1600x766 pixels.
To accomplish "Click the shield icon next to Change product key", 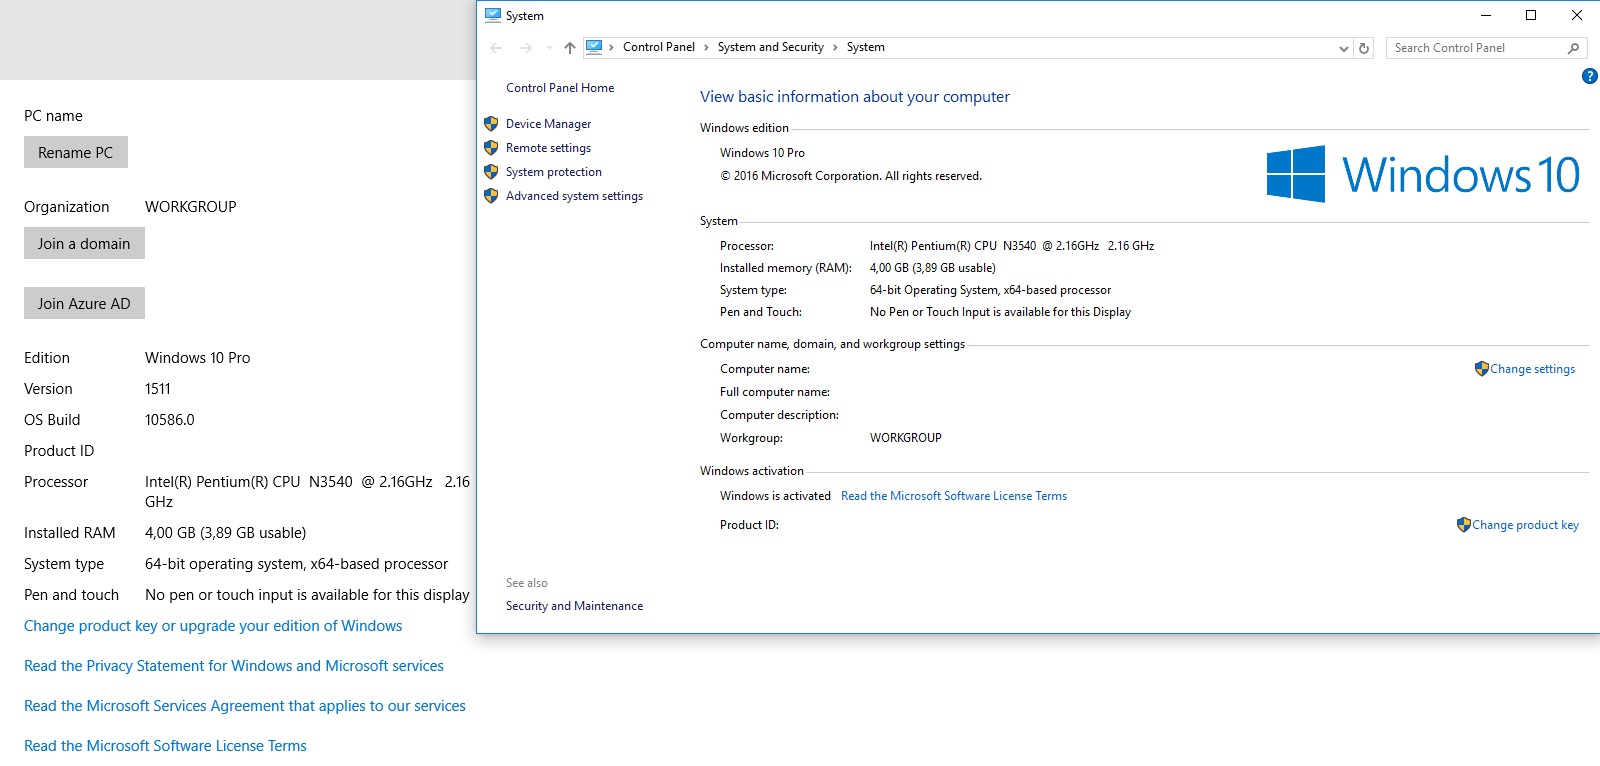I will (1464, 525).
